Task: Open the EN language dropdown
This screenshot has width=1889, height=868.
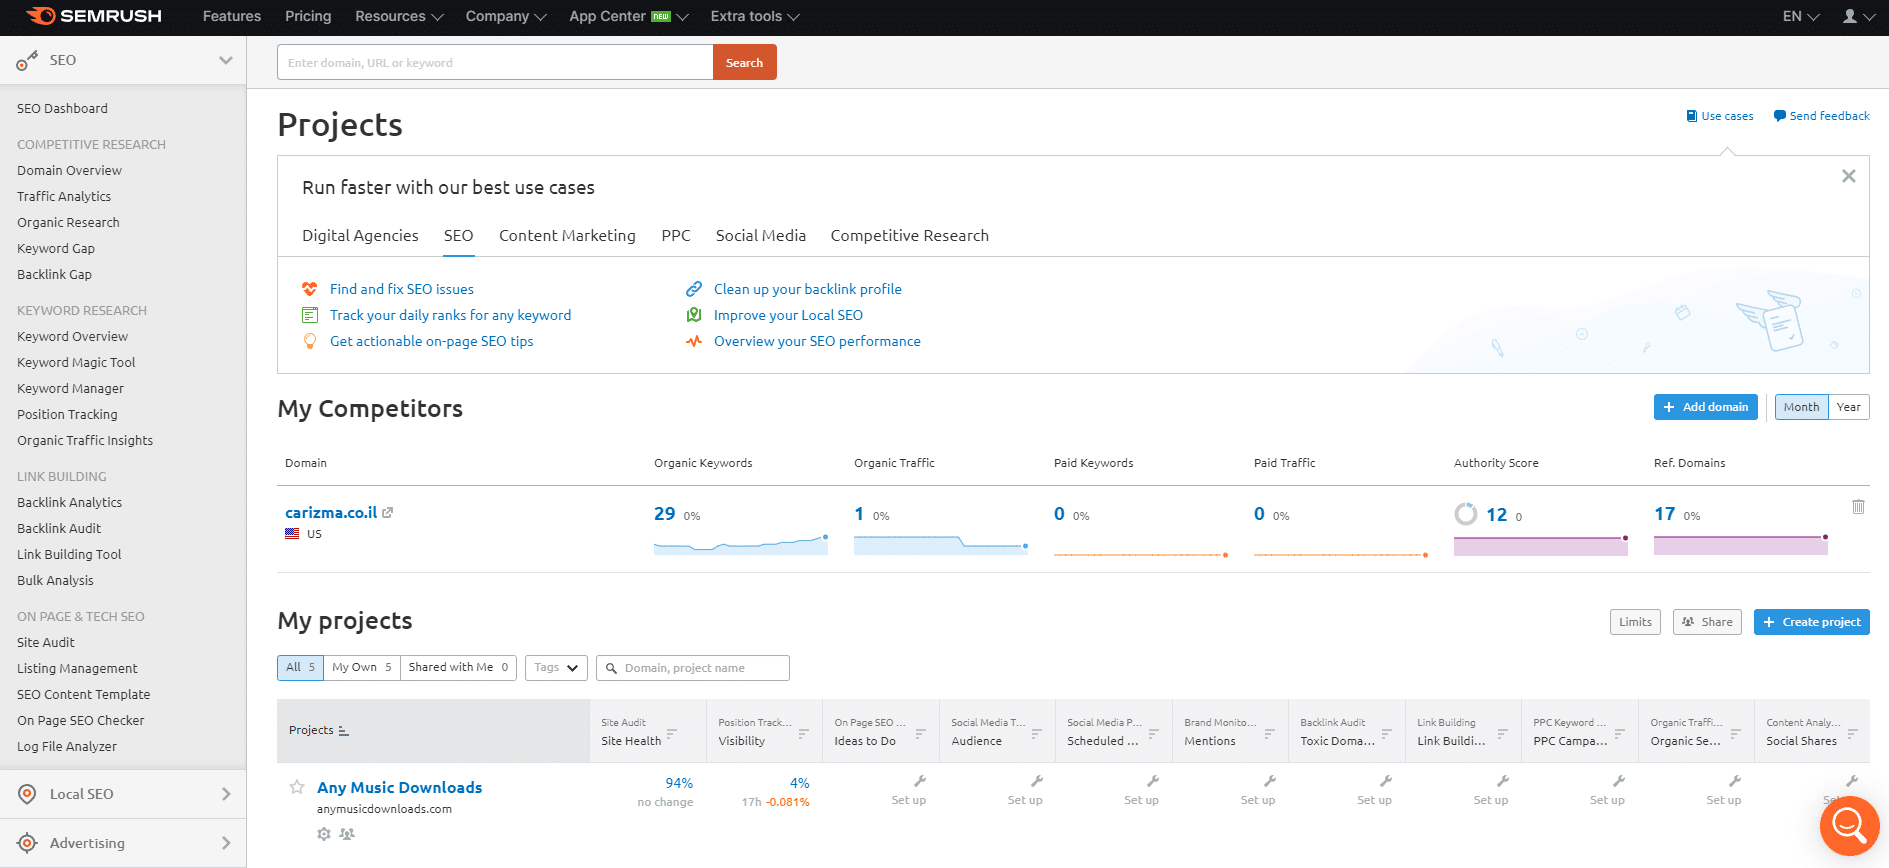Action: 1801,16
